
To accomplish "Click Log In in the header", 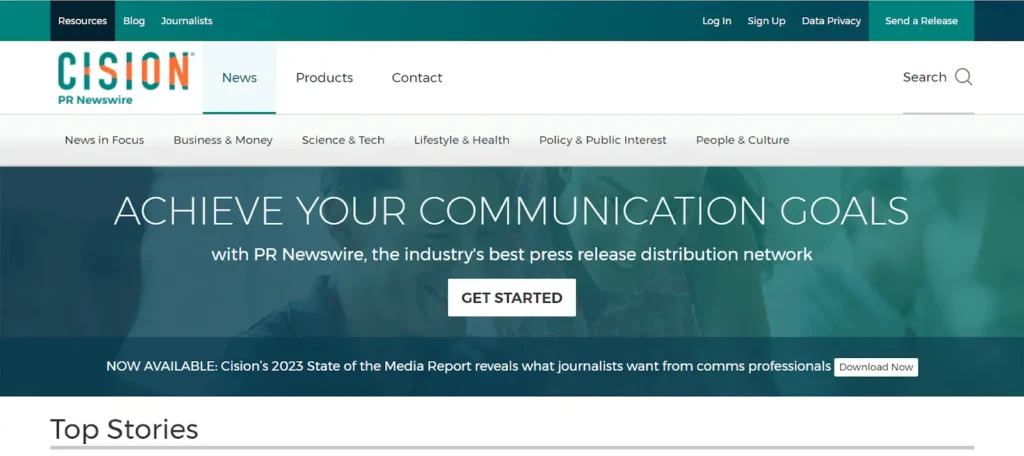I will 716,21.
